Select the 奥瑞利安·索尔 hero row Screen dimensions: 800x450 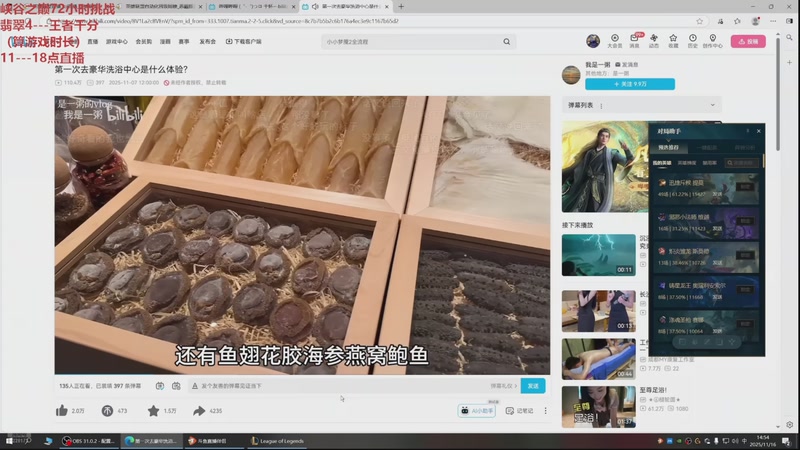[x=706, y=291]
